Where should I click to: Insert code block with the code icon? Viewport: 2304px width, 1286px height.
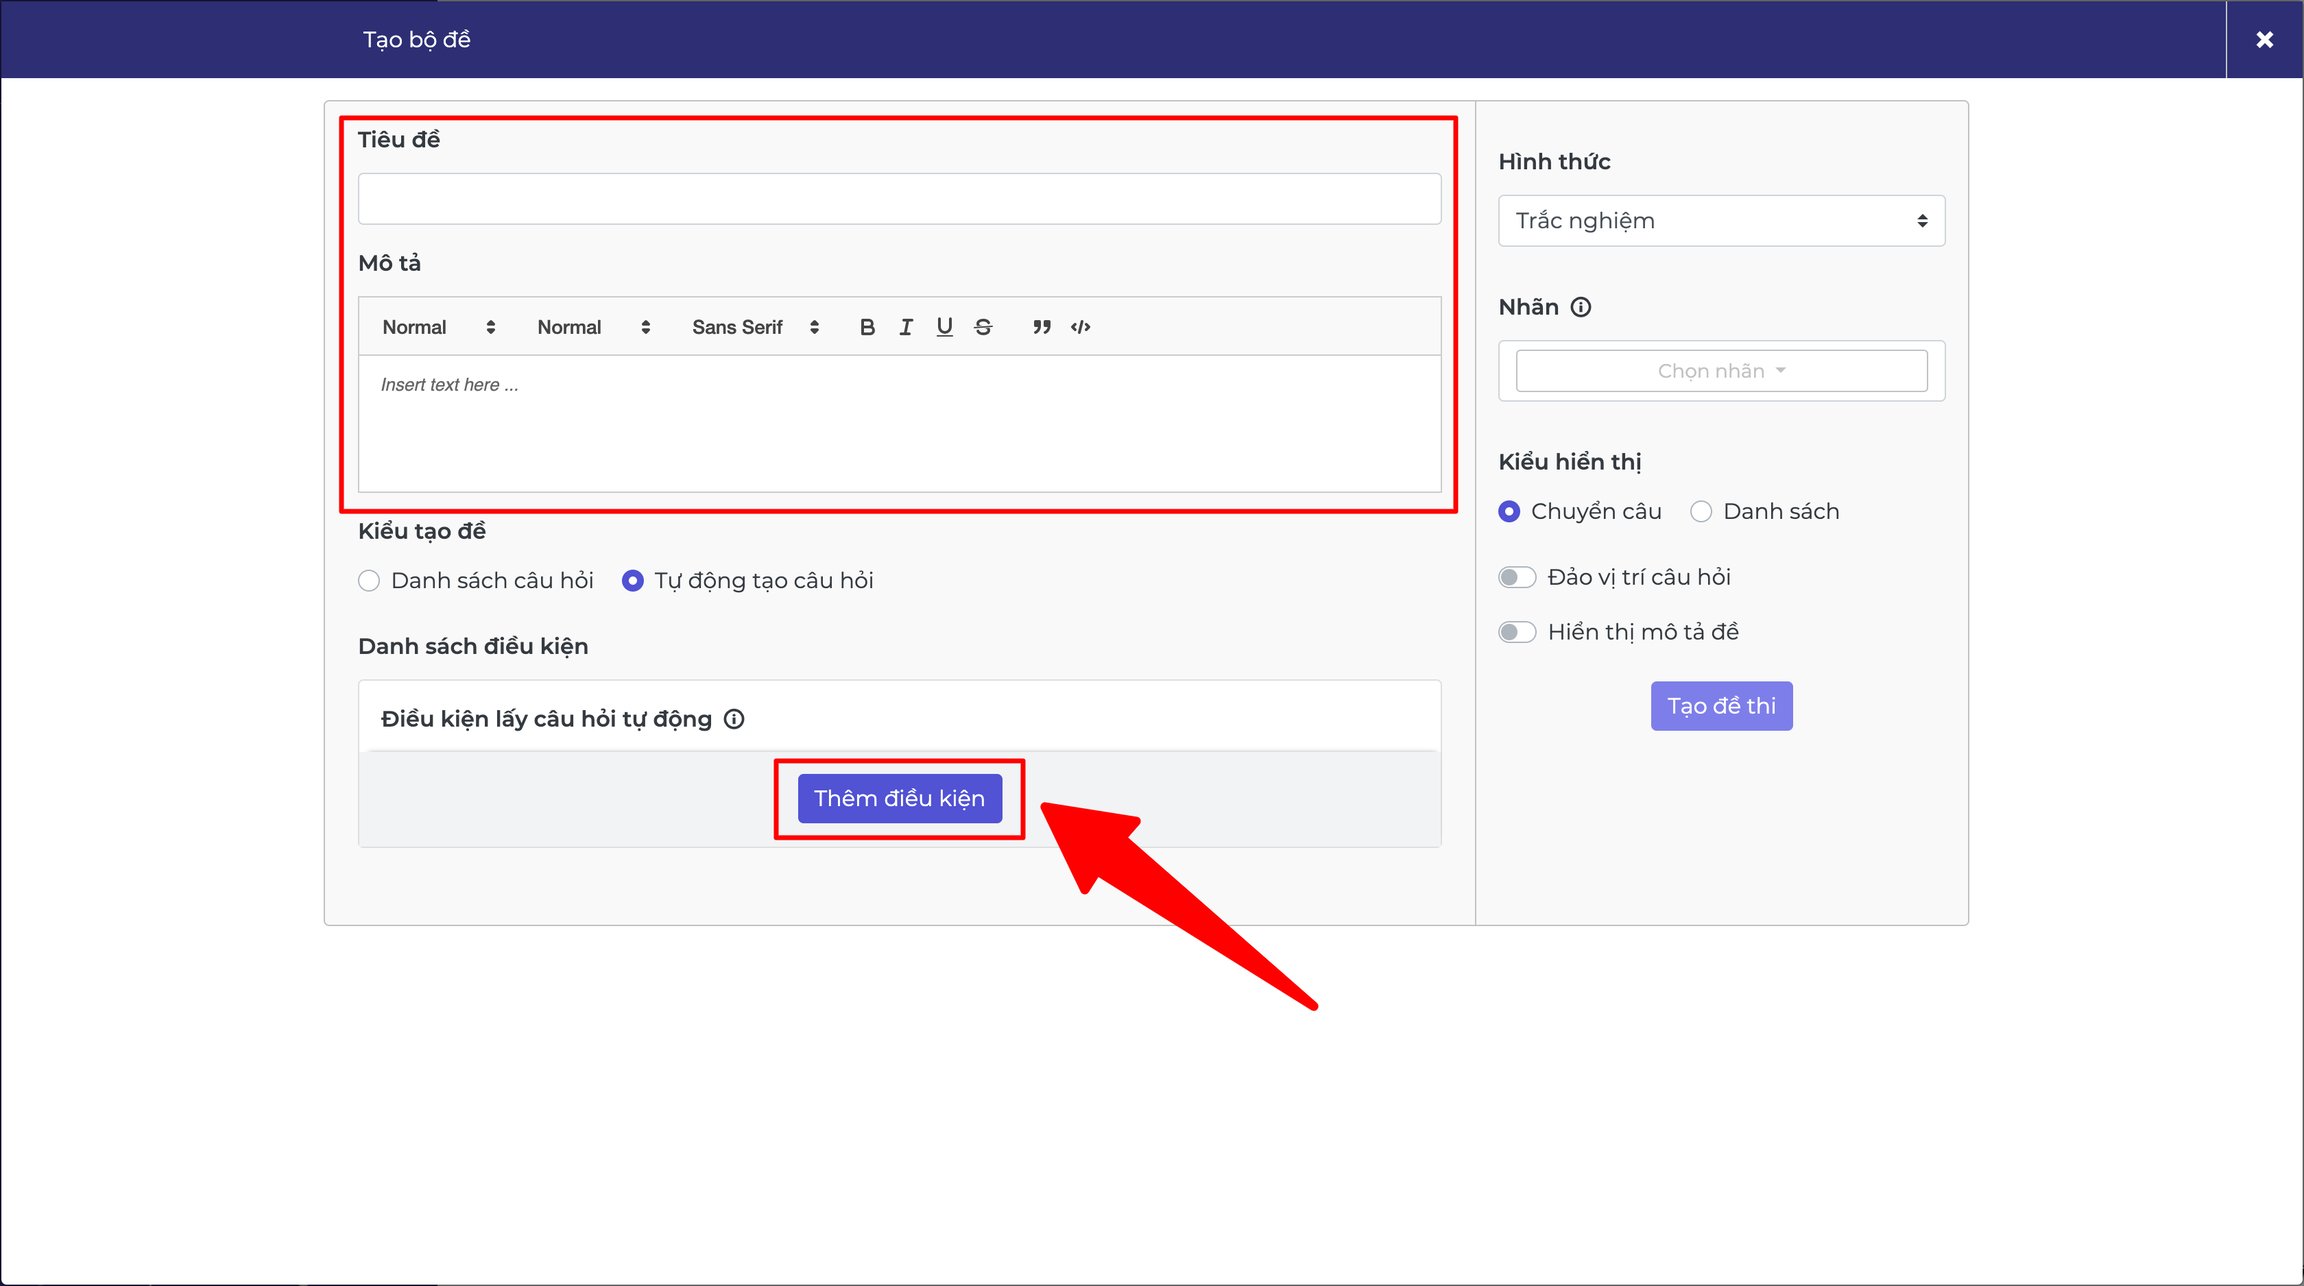coord(1081,327)
